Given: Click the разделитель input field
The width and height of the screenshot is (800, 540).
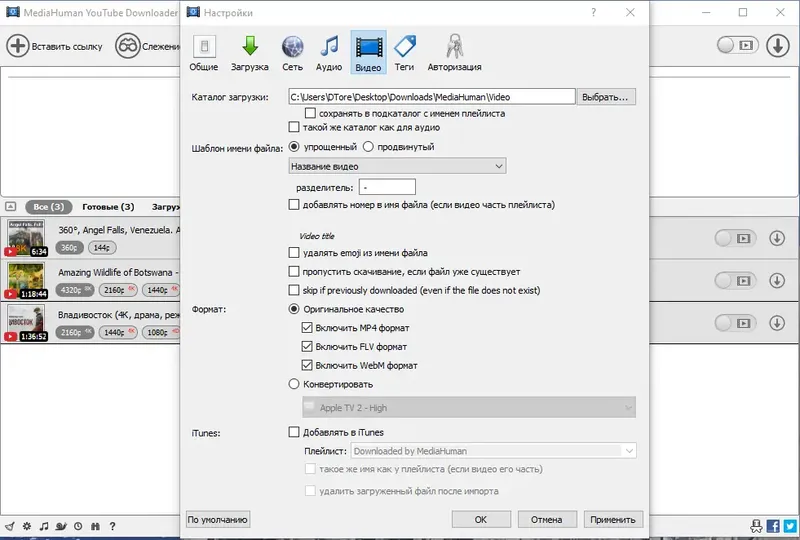Looking at the screenshot, I should pyautogui.click(x=387, y=187).
